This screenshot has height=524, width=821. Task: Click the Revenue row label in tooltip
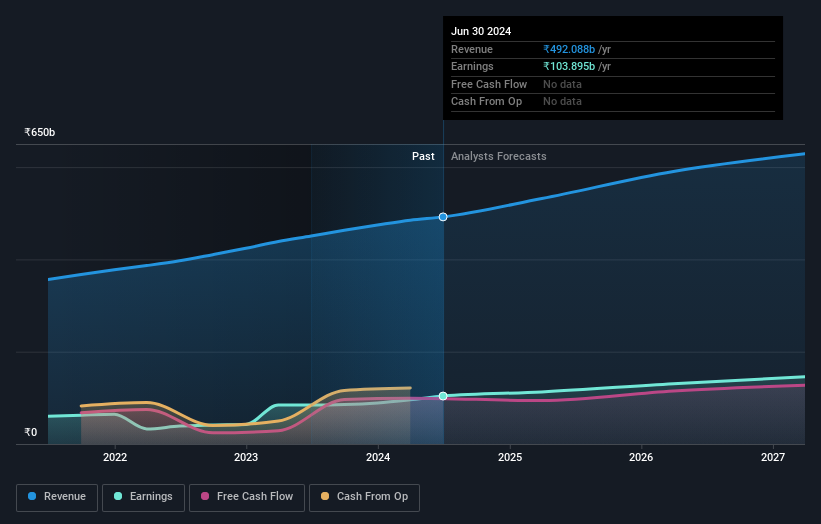pos(472,49)
